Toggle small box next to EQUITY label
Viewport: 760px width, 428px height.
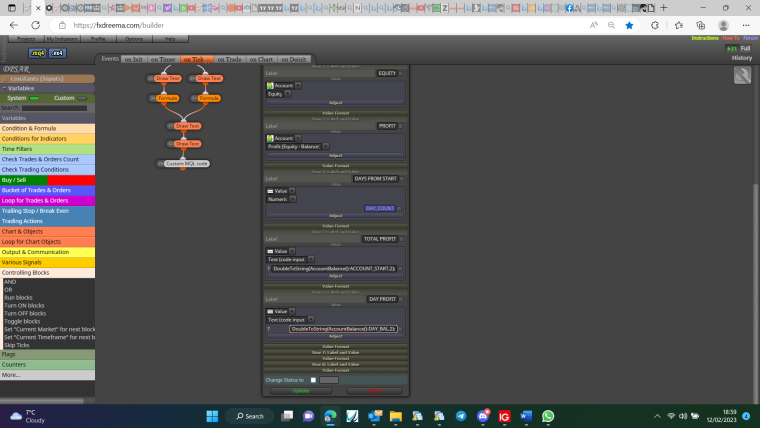tap(400, 74)
